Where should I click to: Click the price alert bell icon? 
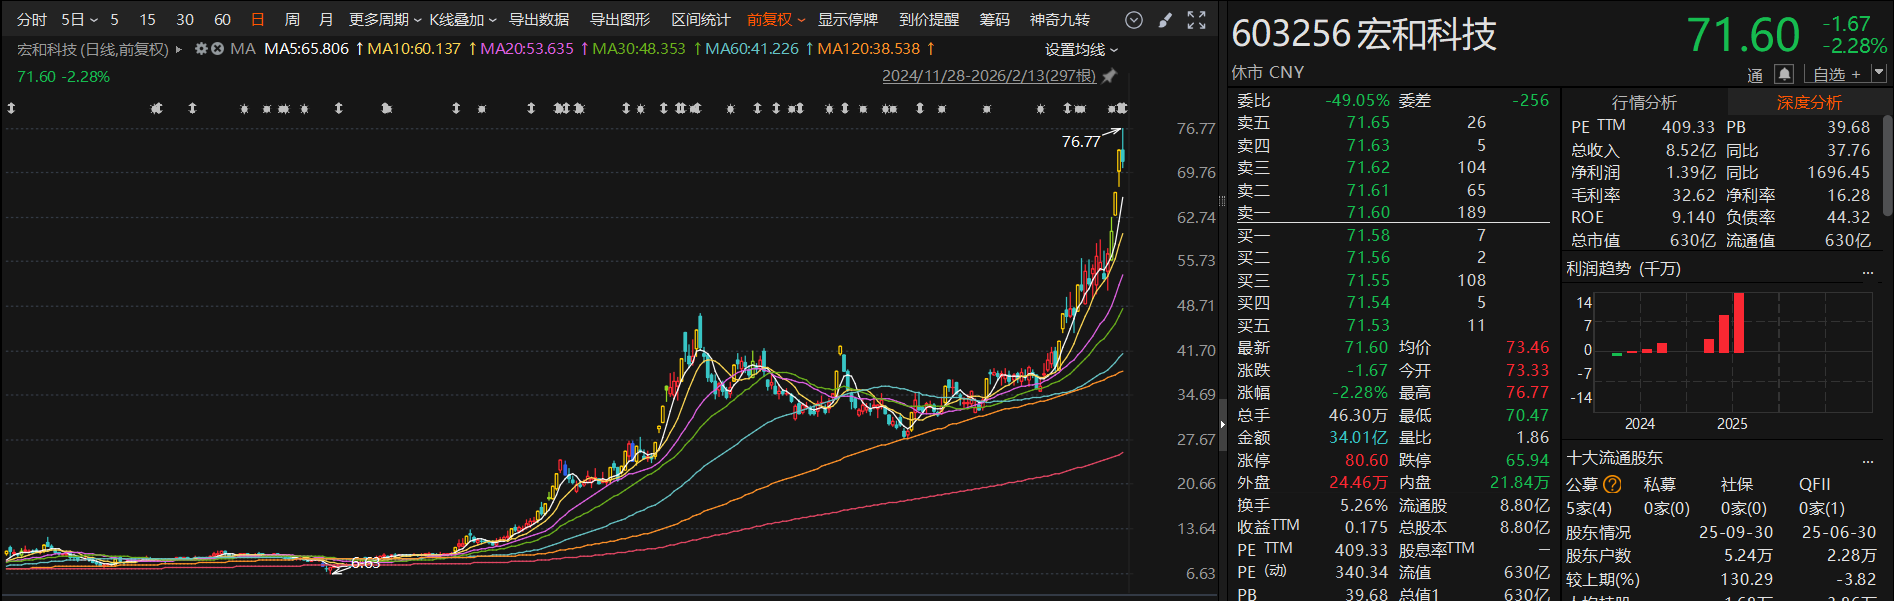tap(1783, 74)
